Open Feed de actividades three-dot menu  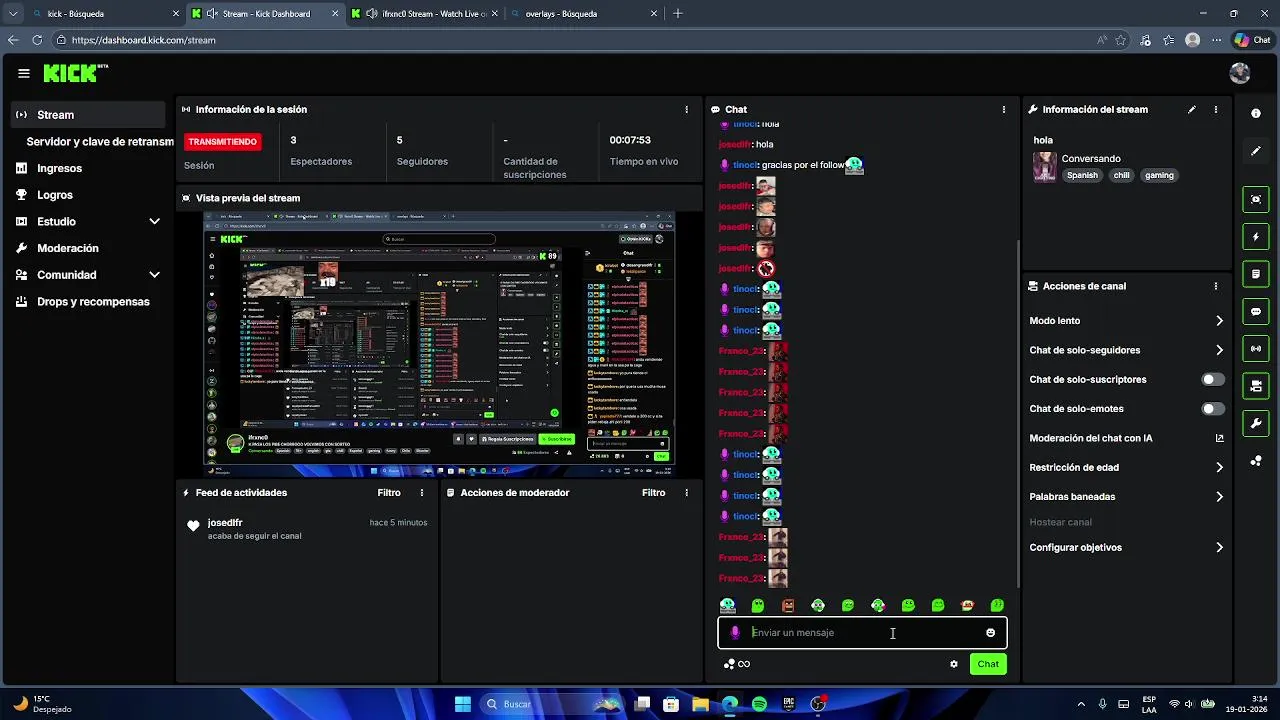pos(422,493)
